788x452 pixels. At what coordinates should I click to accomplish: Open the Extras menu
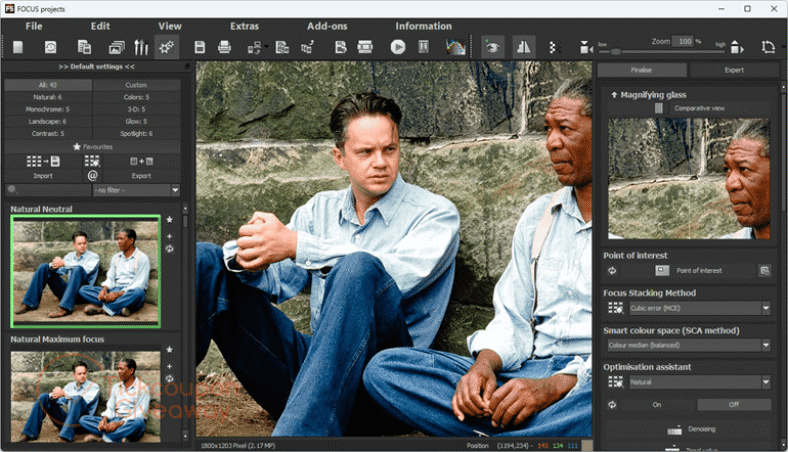[244, 26]
